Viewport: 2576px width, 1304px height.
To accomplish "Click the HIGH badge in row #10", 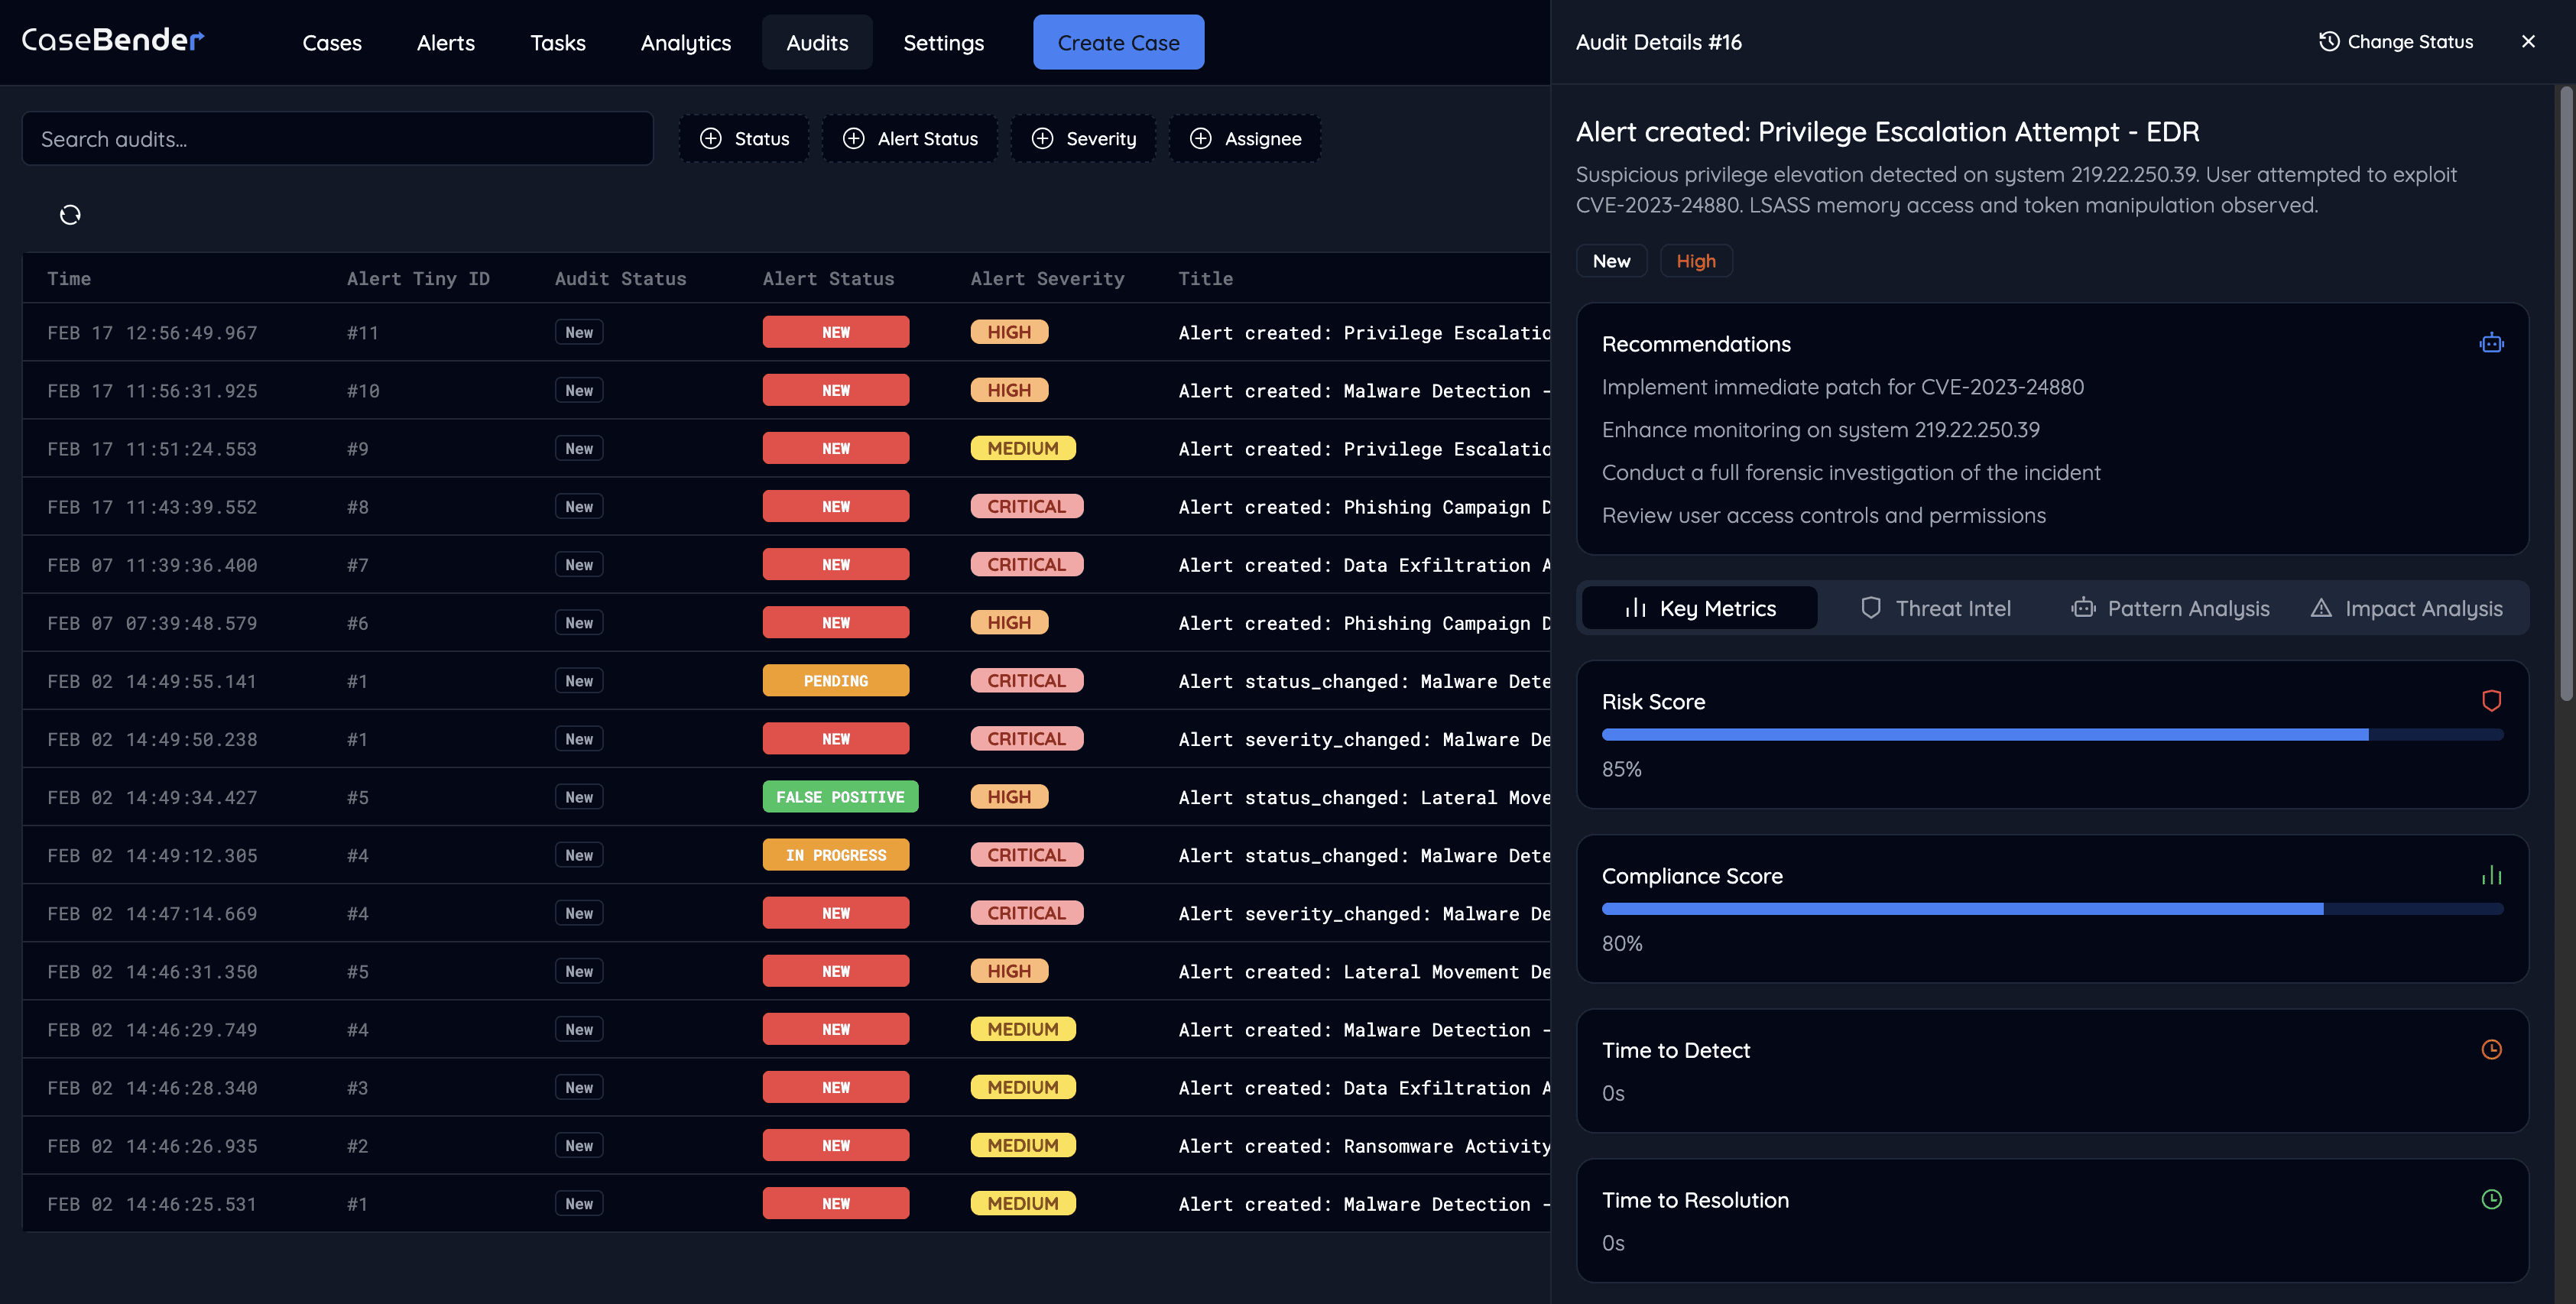I will pyautogui.click(x=1009, y=391).
